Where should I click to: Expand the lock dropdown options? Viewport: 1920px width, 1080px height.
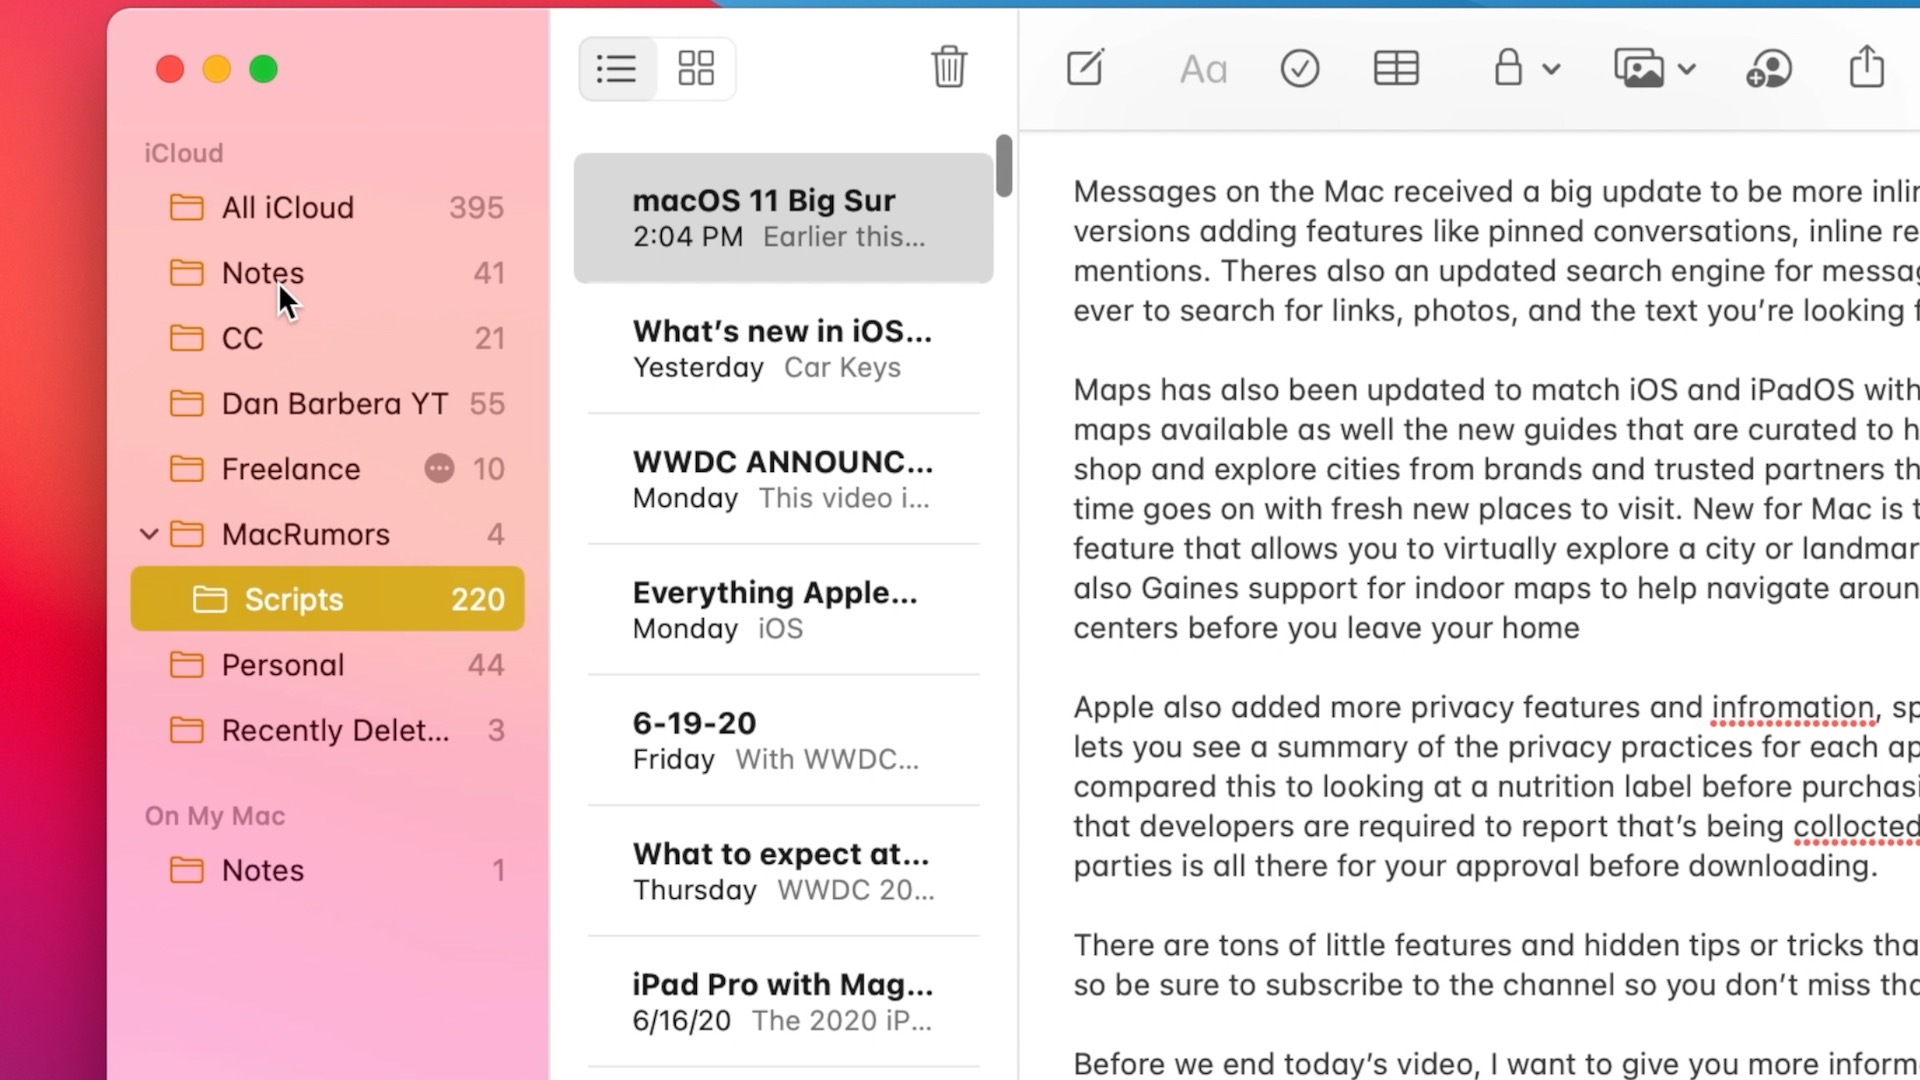(1552, 70)
